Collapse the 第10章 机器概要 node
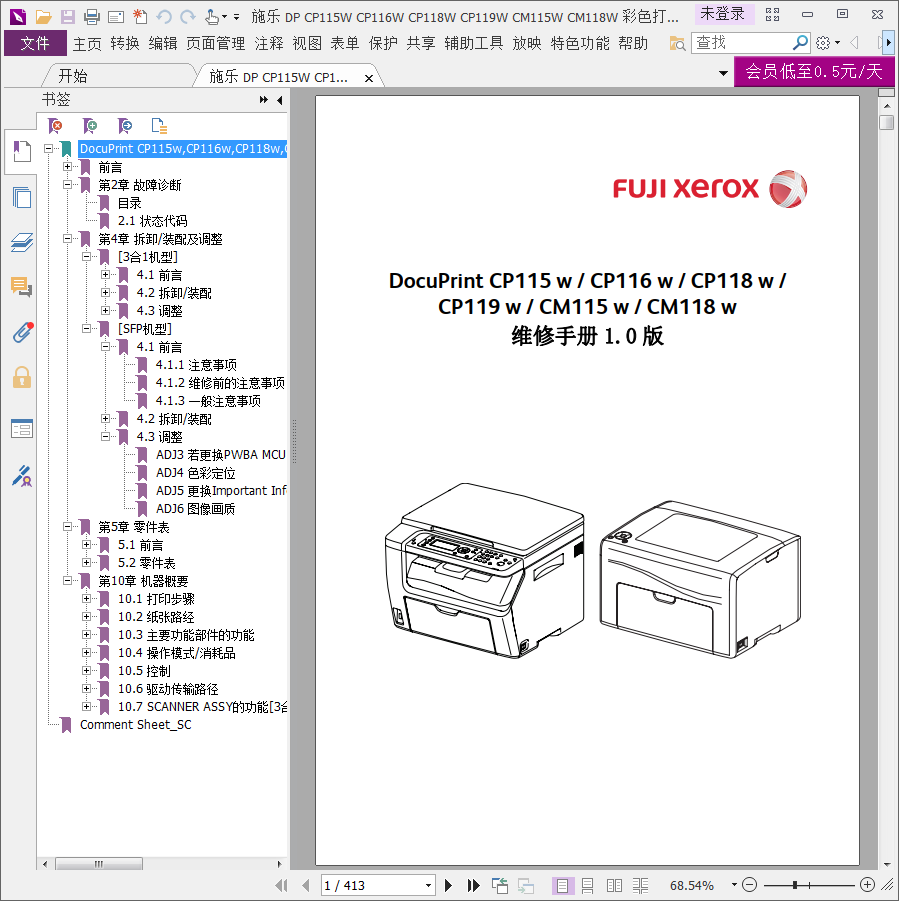The image size is (899, 901). pyautogui.click(x=67, y=580)
